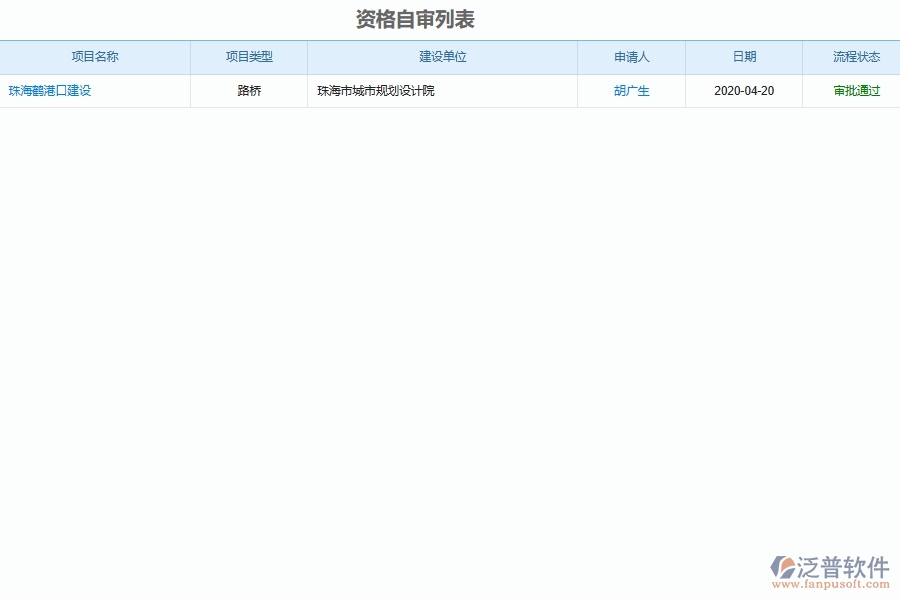Click the 申请人 column header

pos(631,57)
